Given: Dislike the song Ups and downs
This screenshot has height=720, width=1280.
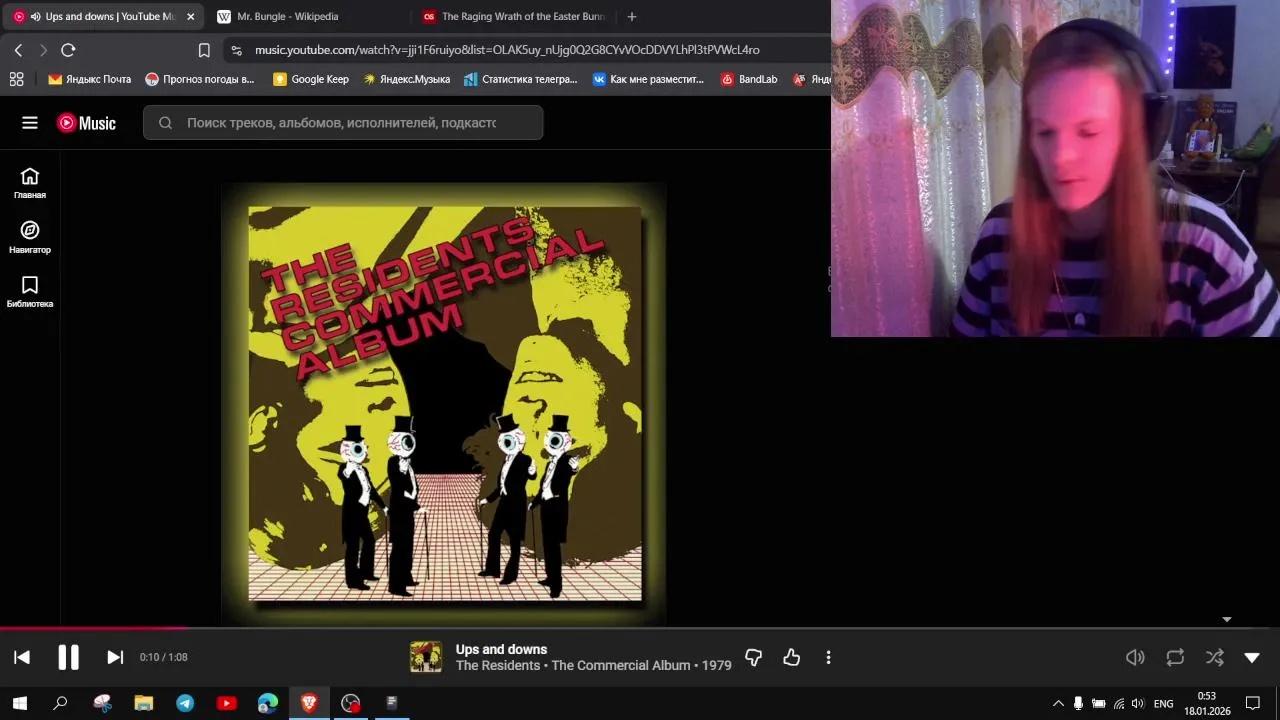Looking at the screenshot, I should pyautogui.click(x=753, y=657).
